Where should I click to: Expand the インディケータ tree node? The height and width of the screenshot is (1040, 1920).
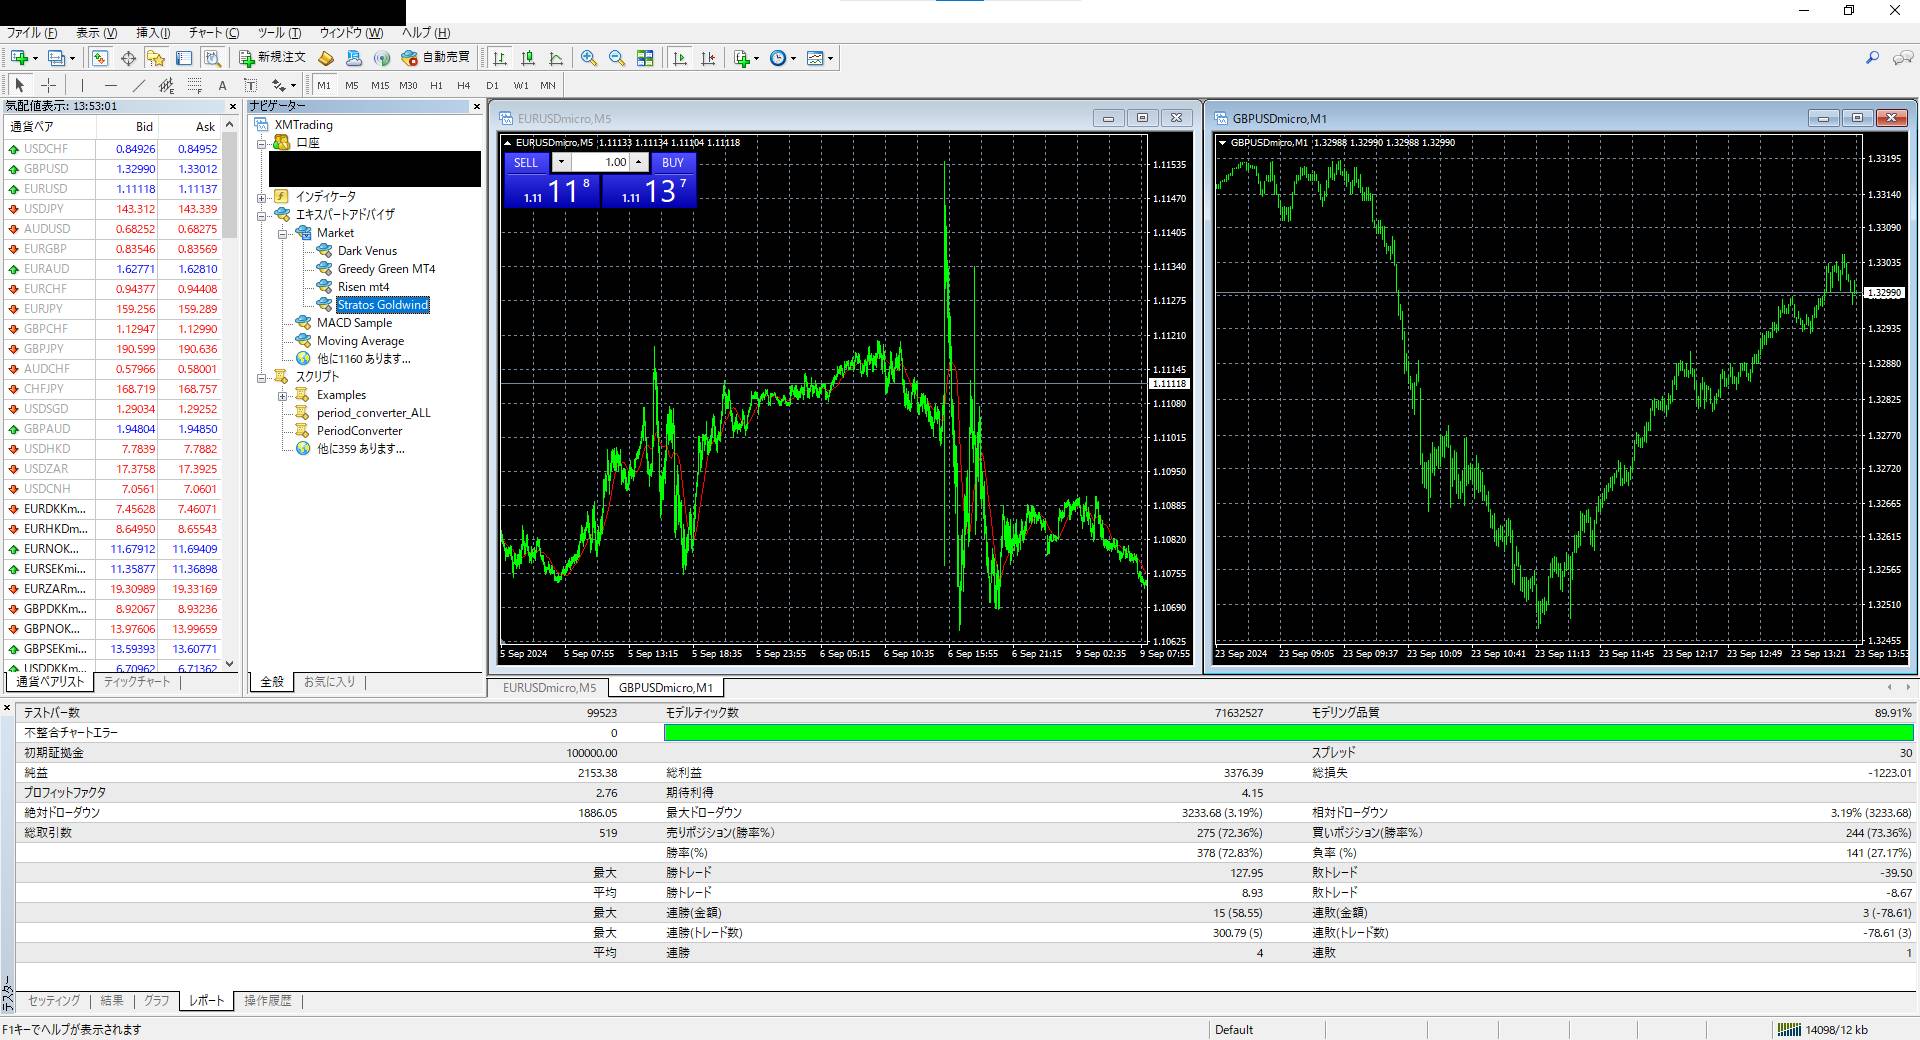coord(262,197)
